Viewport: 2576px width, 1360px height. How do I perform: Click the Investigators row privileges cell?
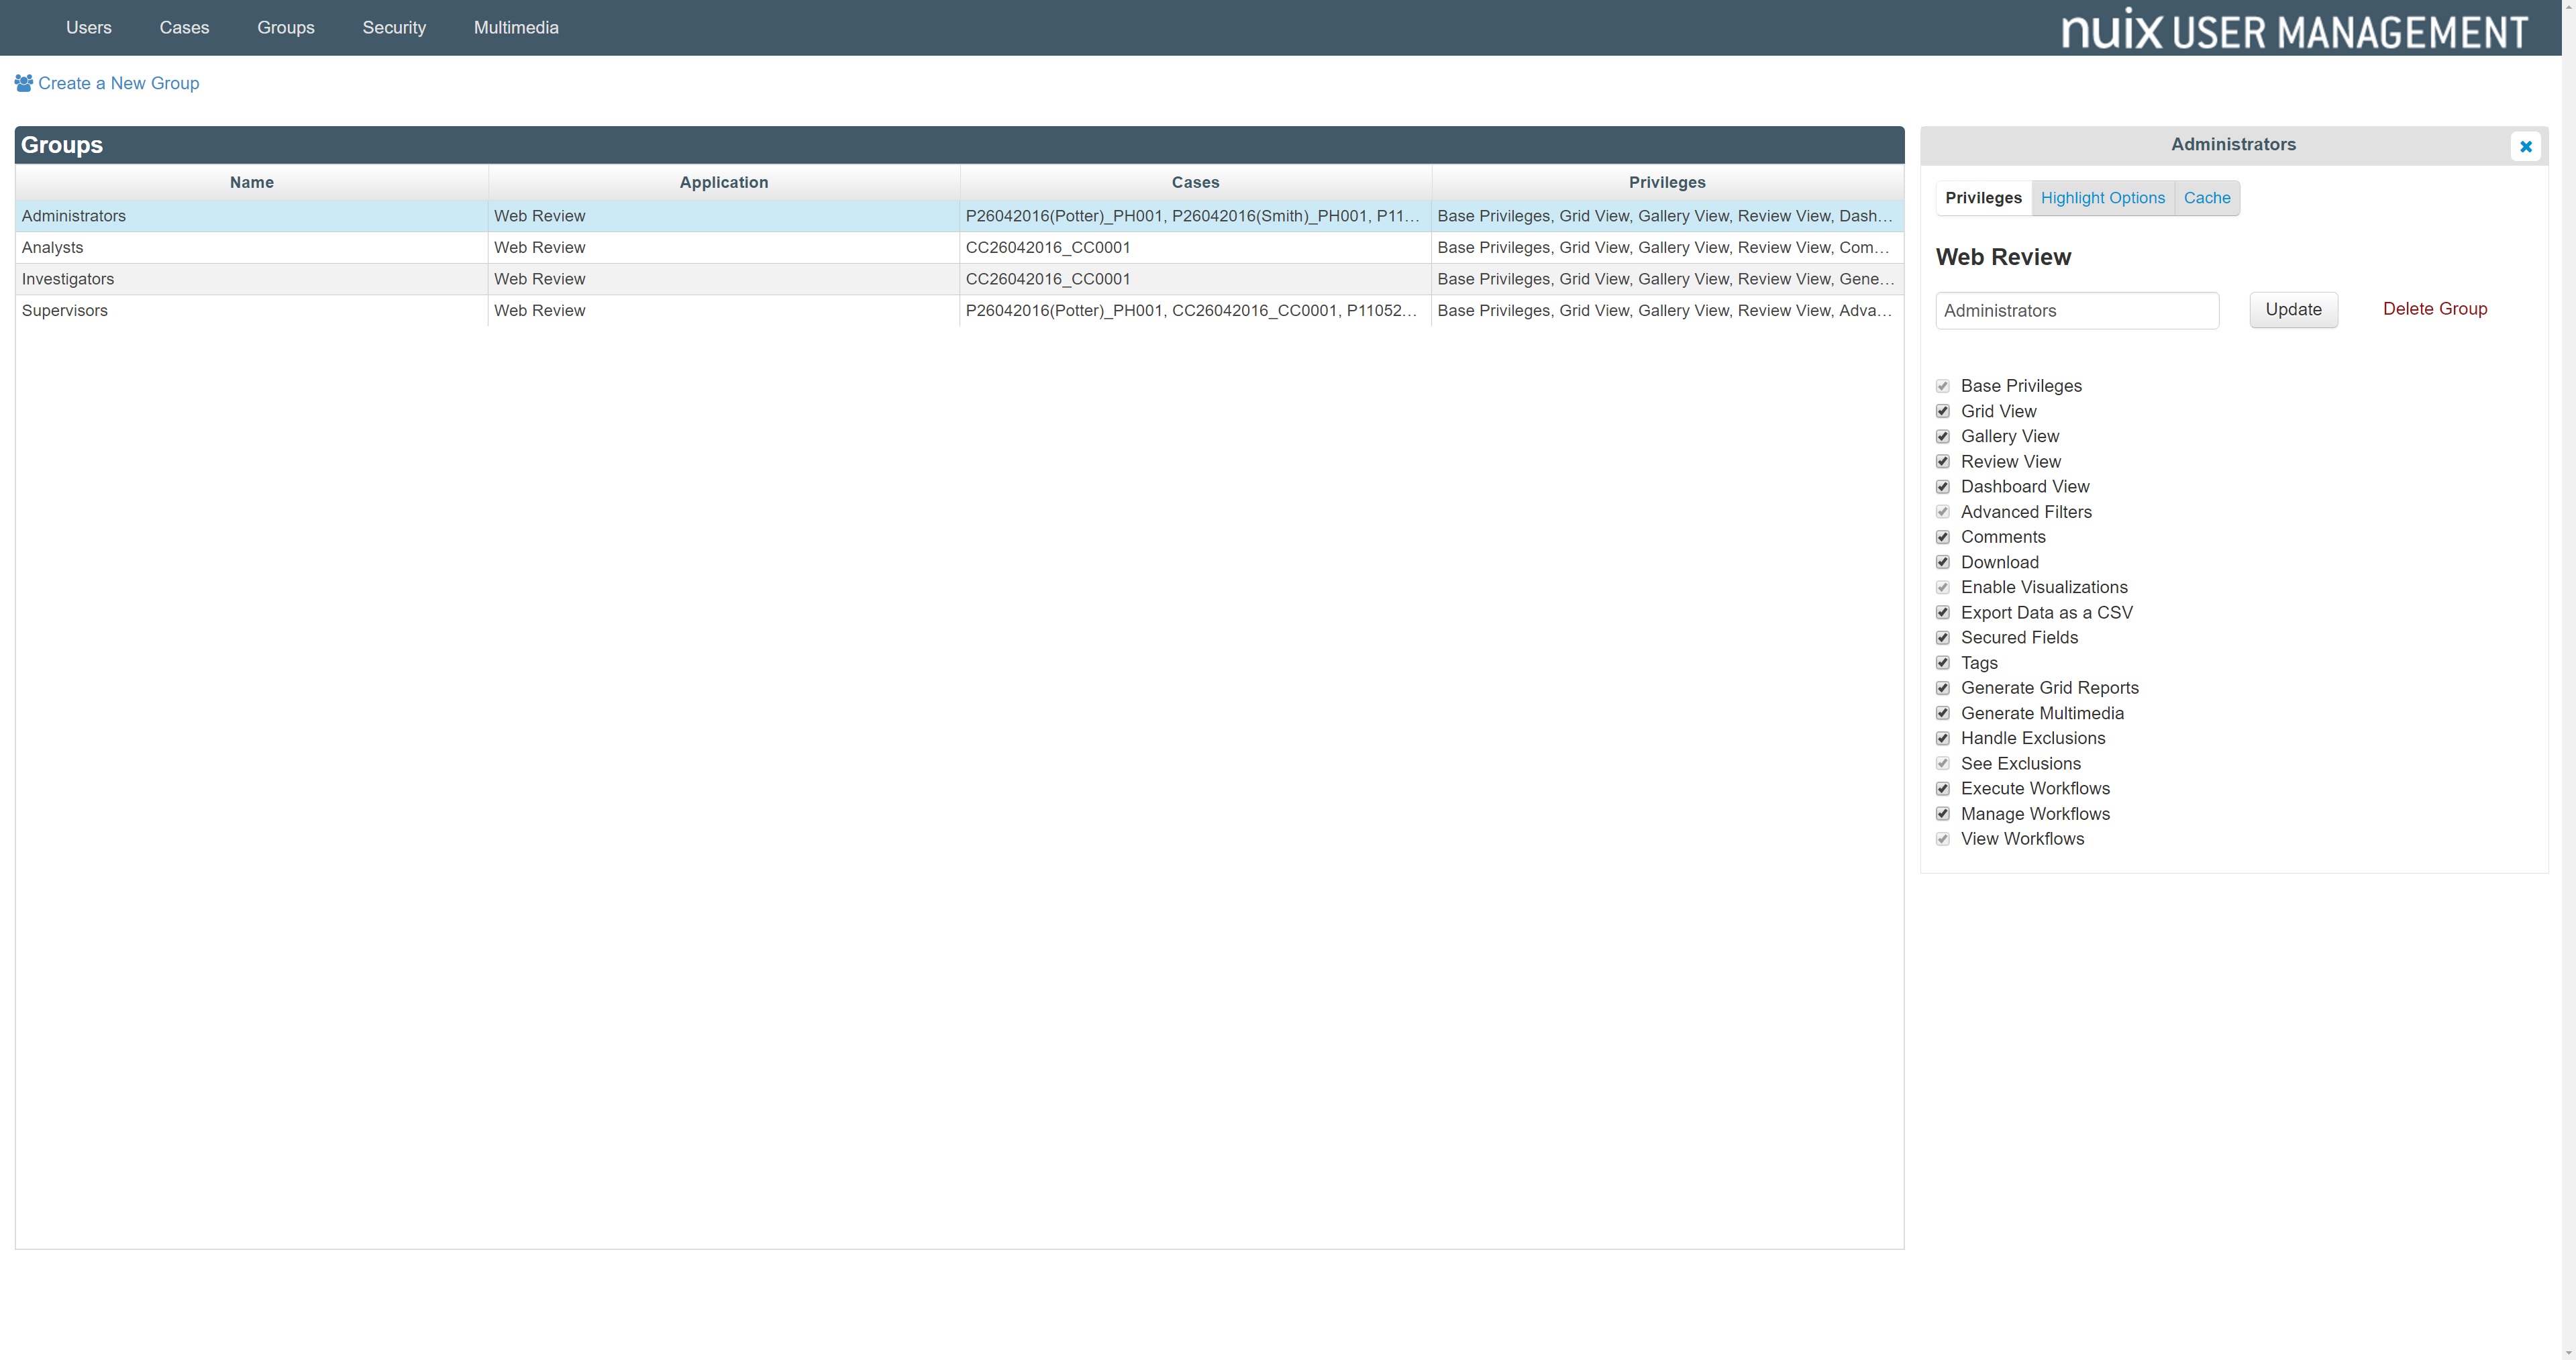pyautogui.click(x=1667, y=279)
